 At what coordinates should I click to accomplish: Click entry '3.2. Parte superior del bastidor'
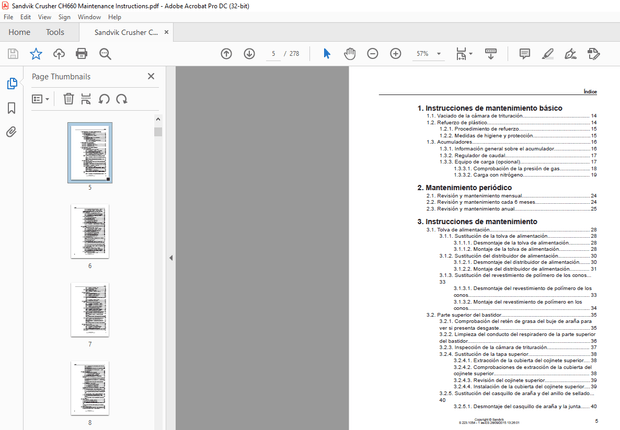[x=464, y=315]
